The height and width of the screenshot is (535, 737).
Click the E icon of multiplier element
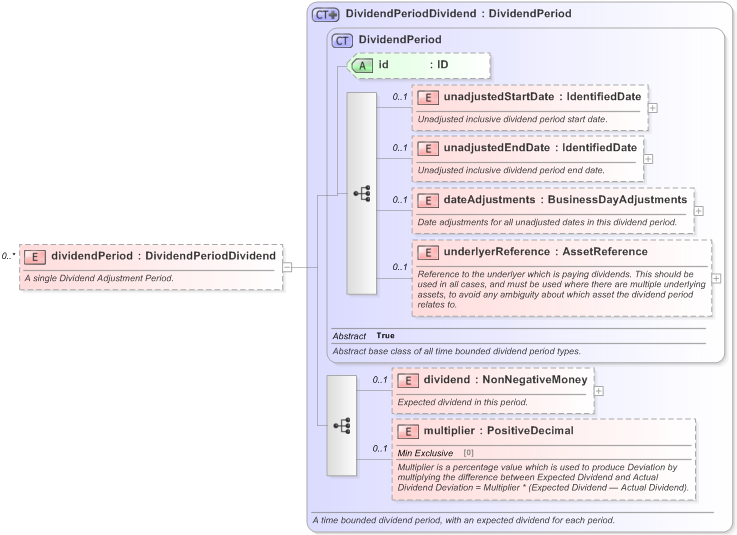coord(408,432)
